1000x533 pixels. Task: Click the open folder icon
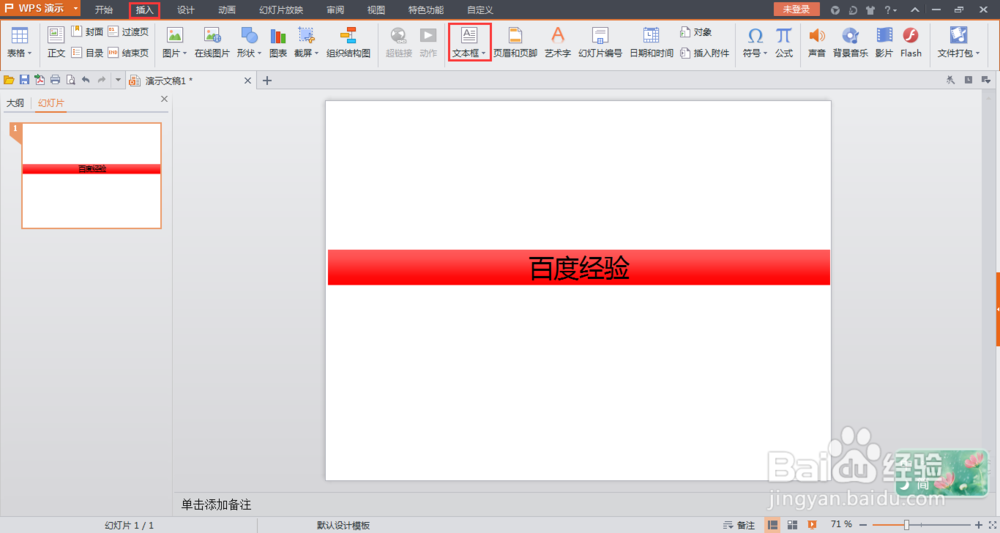[x=9, y=80]
